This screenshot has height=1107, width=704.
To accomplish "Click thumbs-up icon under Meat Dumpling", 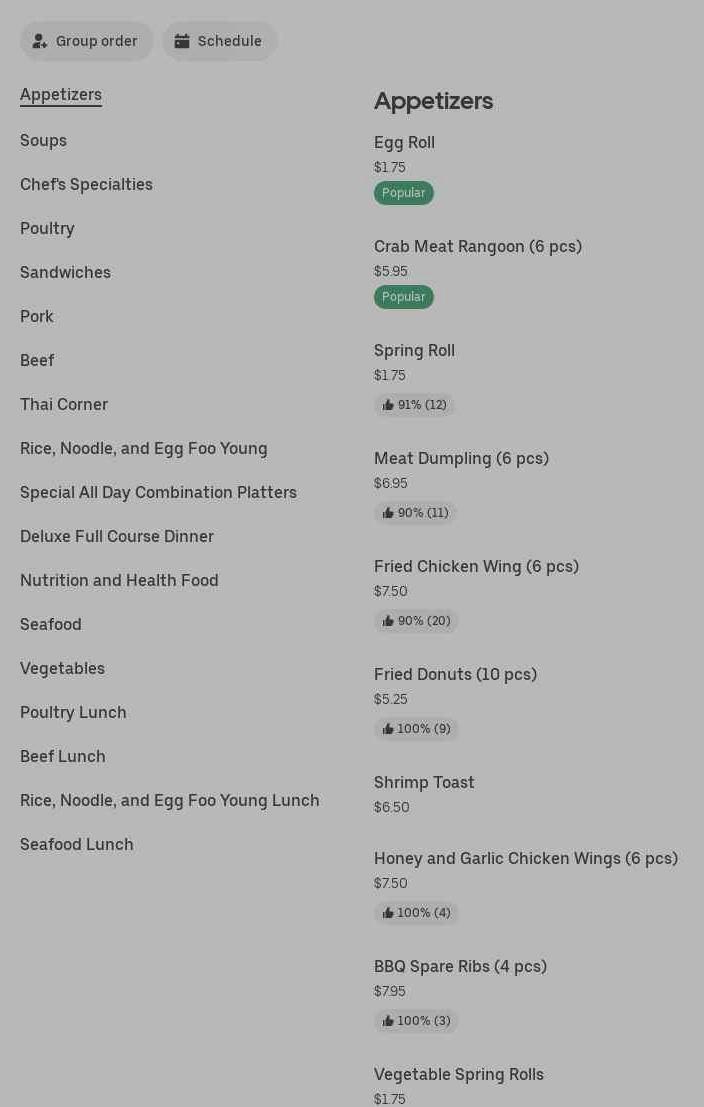I will pos(388,513).
